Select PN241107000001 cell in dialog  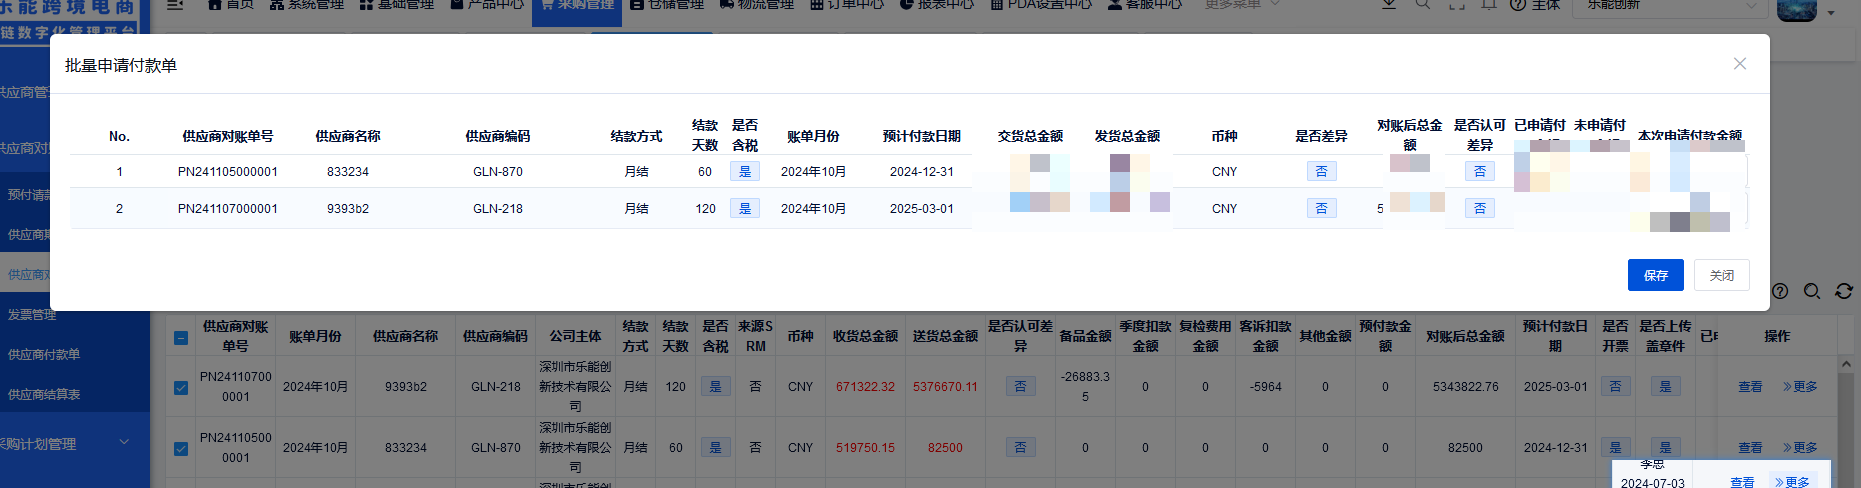coord(228,209)
